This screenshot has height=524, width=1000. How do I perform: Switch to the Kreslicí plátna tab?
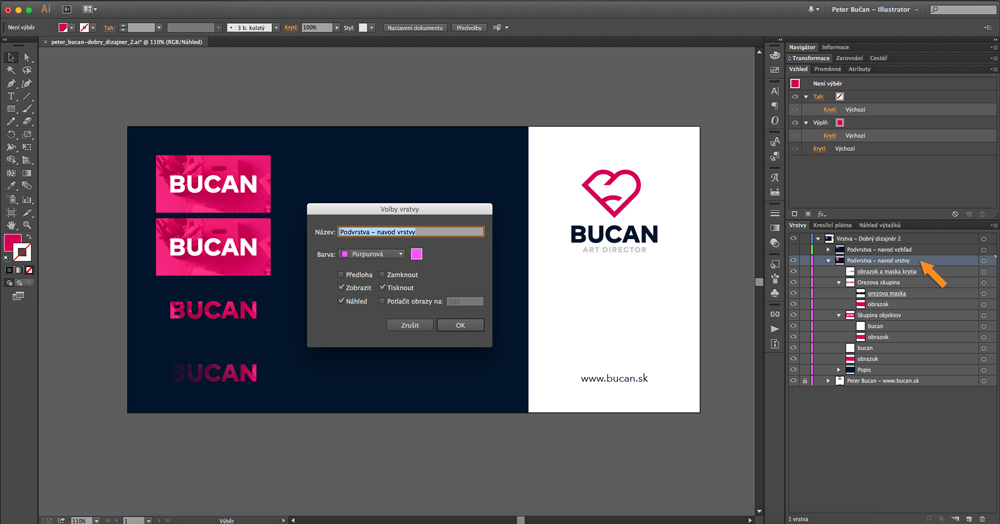[832, 225]
